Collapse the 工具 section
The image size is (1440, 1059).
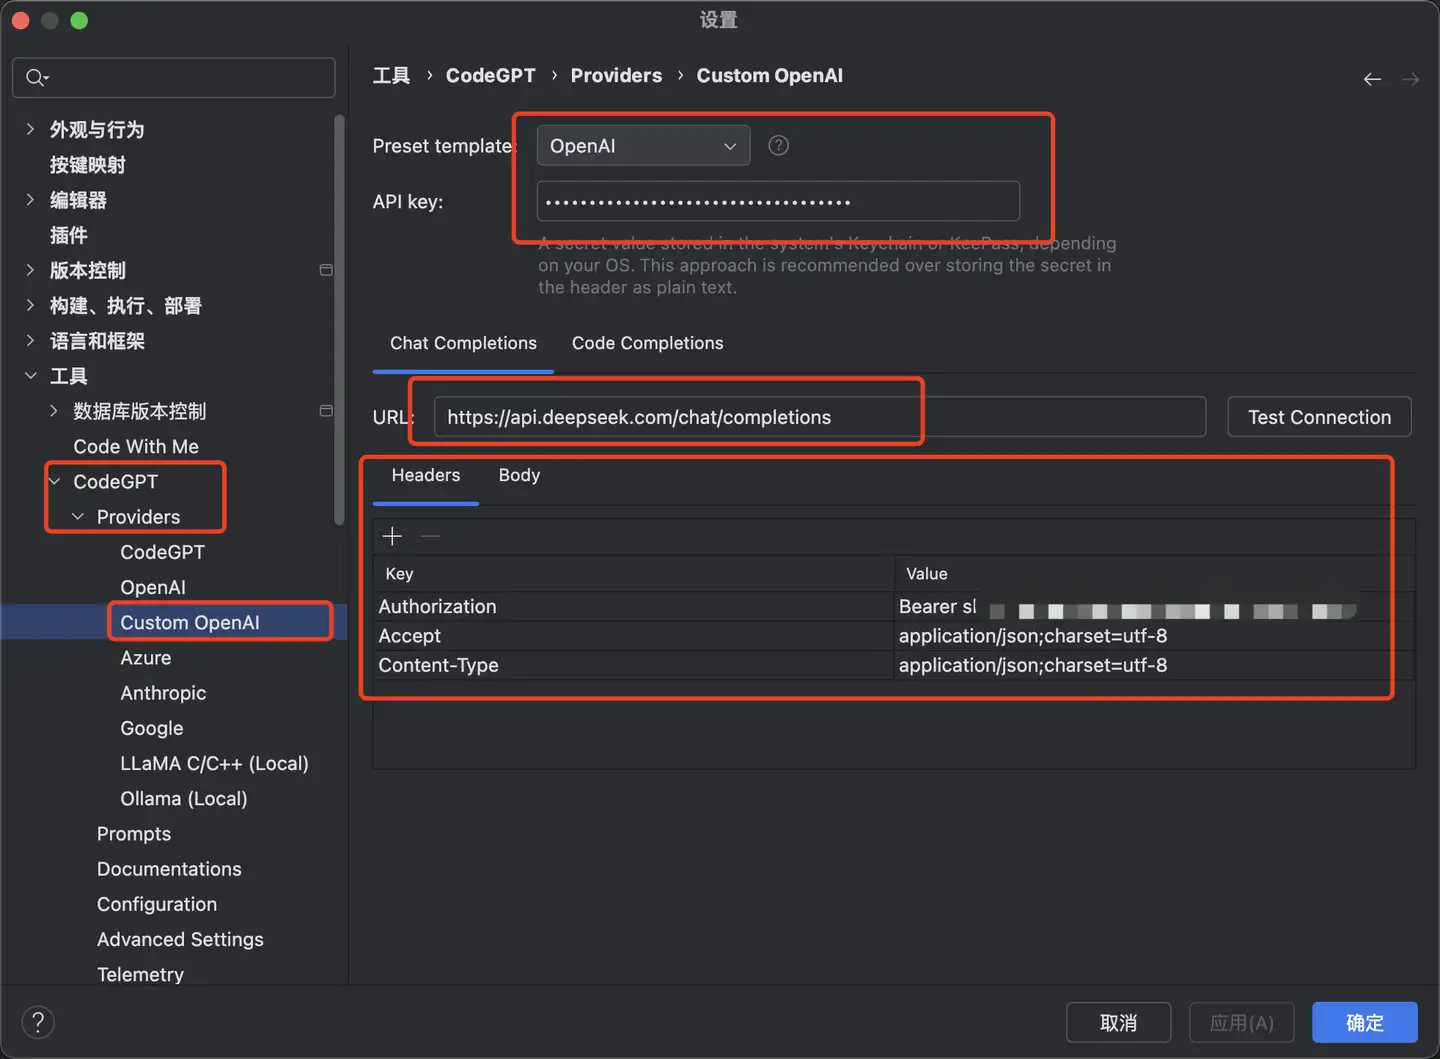click(x=30, y=376)
